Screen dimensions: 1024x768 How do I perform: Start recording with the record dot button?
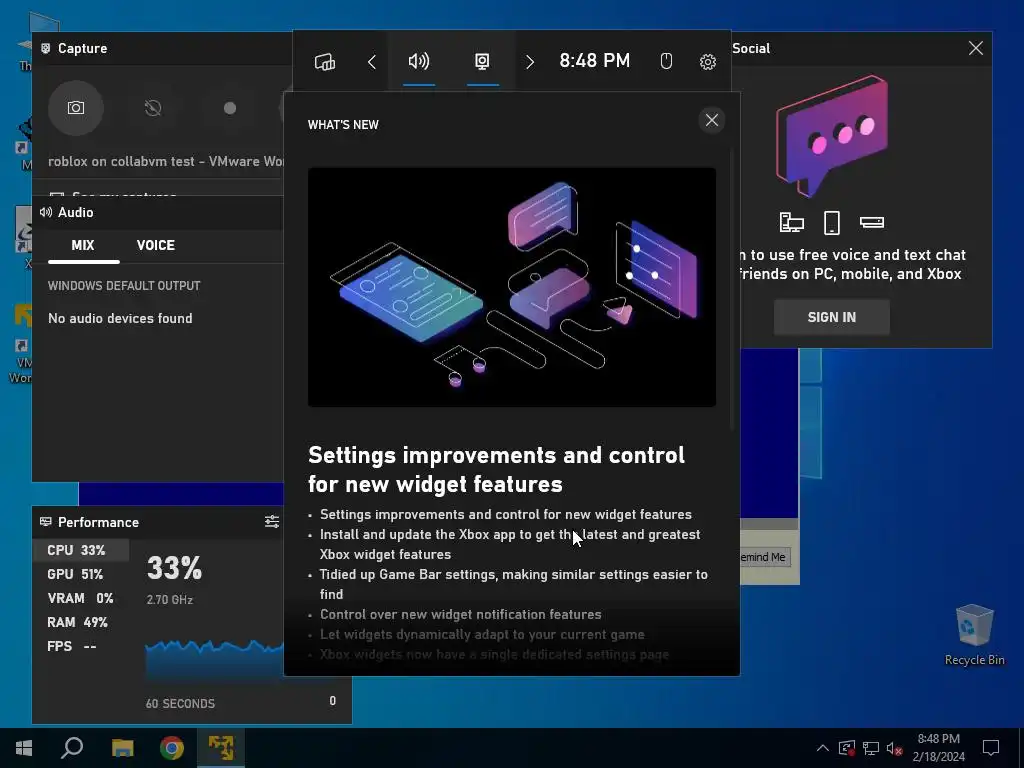pyautogui.click(x=230, y=108)
